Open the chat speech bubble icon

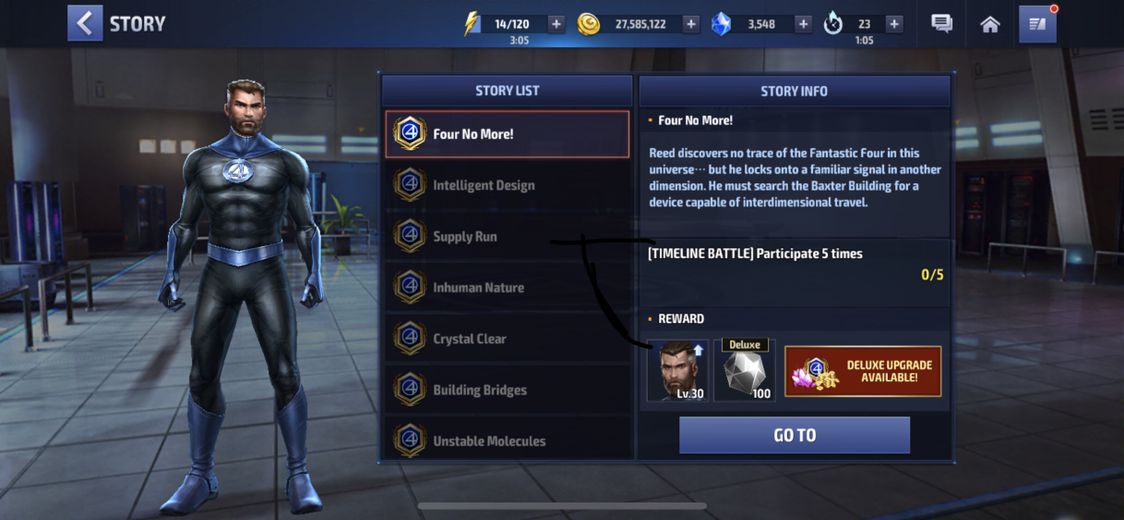click(x=941, y=24)
